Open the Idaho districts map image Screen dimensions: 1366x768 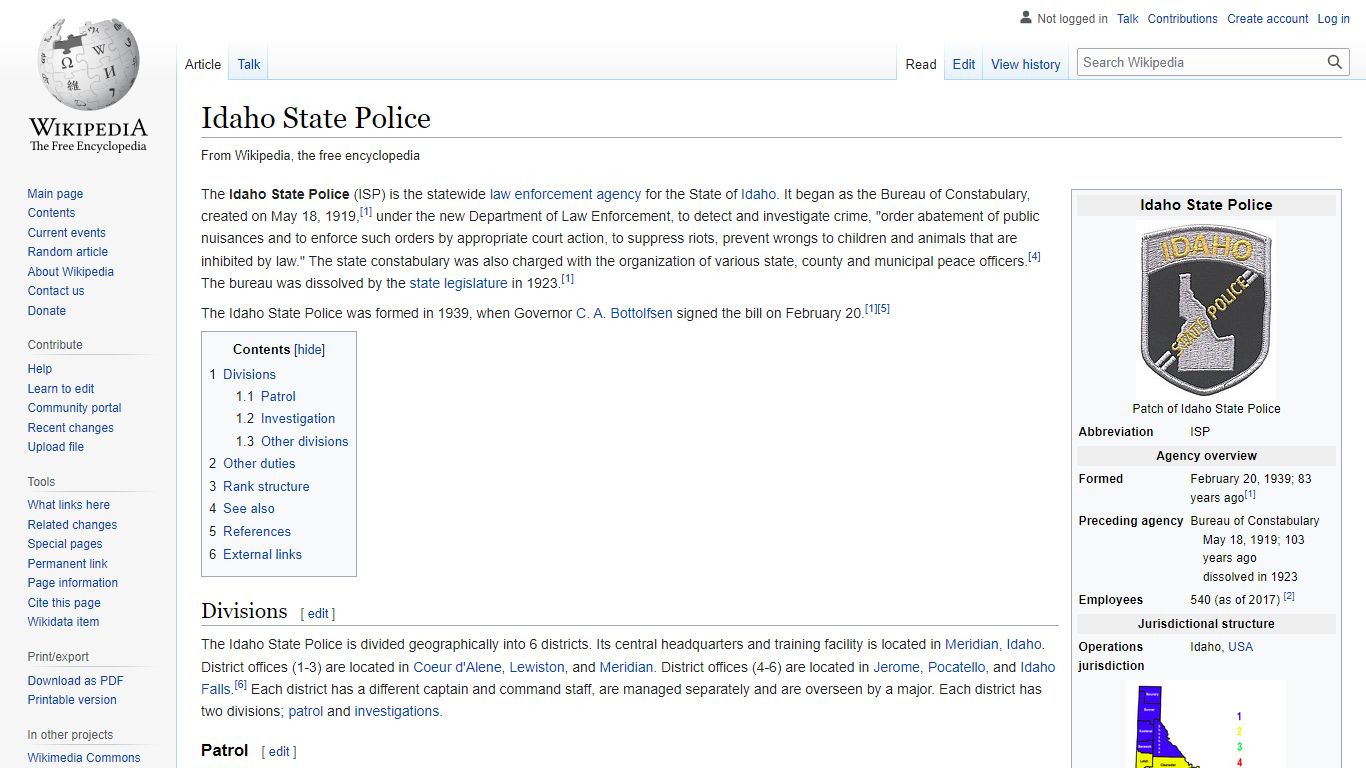point(1206,724)
